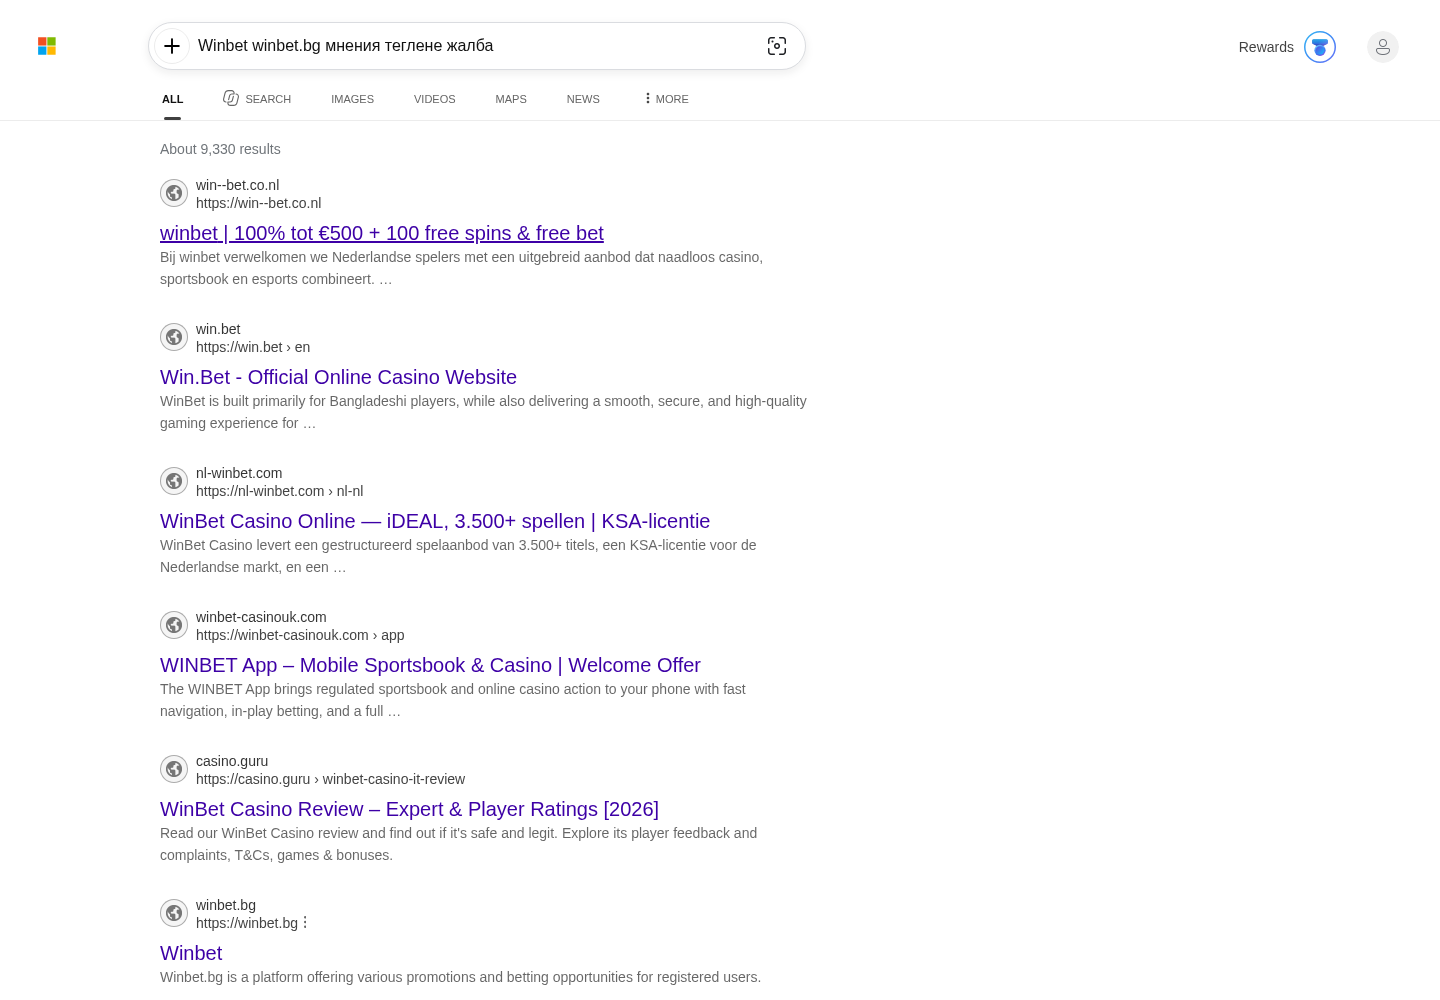Switch to the MAPS tab
This screenshot has width=1440, height=1000.
pyautogui.click(x=511, y=99)
